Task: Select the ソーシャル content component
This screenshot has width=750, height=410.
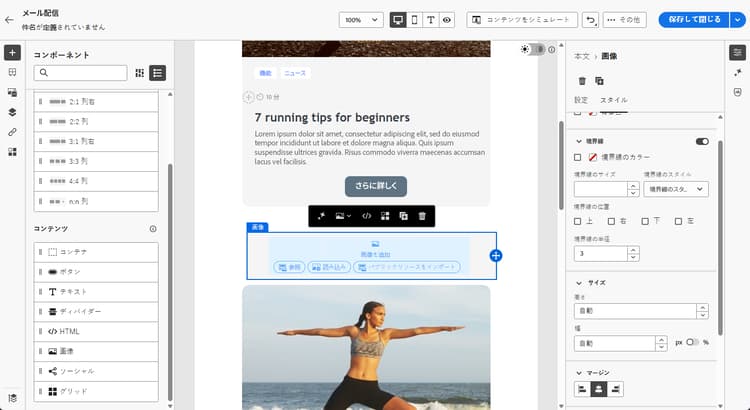Action: [96, 371]
